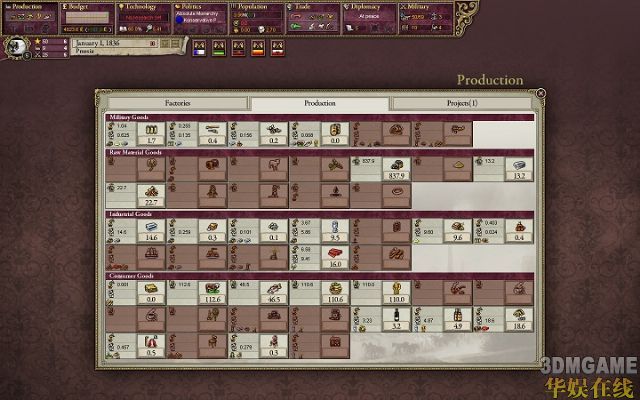Decrease game speed with minus button

176,43
